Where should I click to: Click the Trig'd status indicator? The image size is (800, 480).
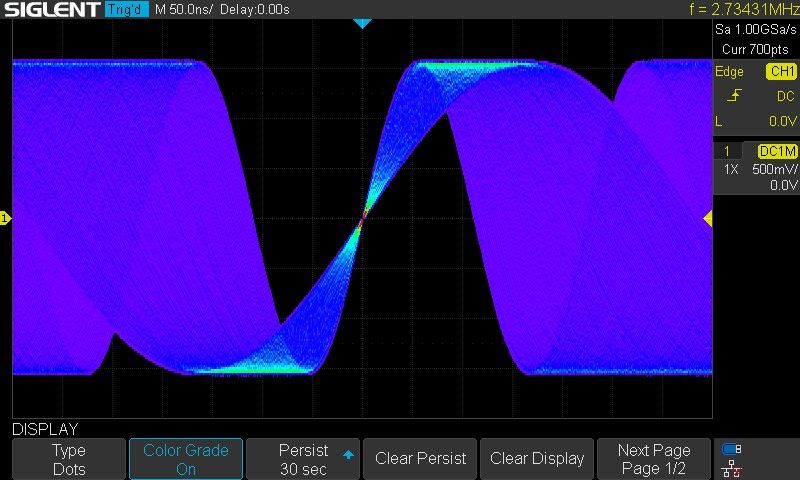point(127,9)
